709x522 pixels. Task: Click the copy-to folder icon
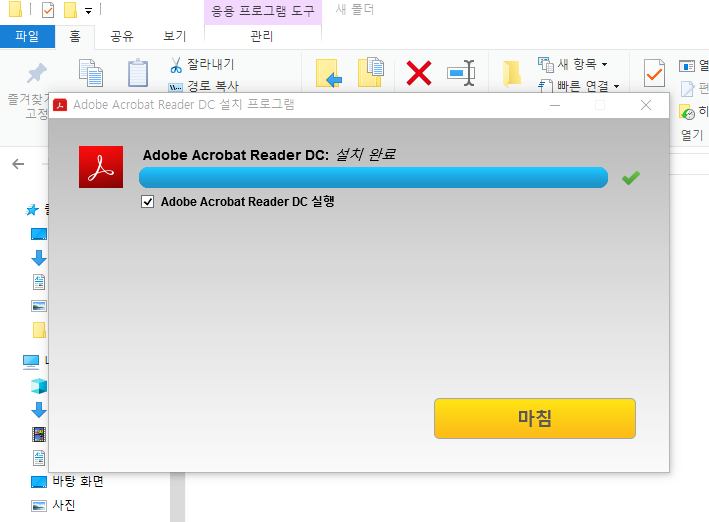[371, 72]
